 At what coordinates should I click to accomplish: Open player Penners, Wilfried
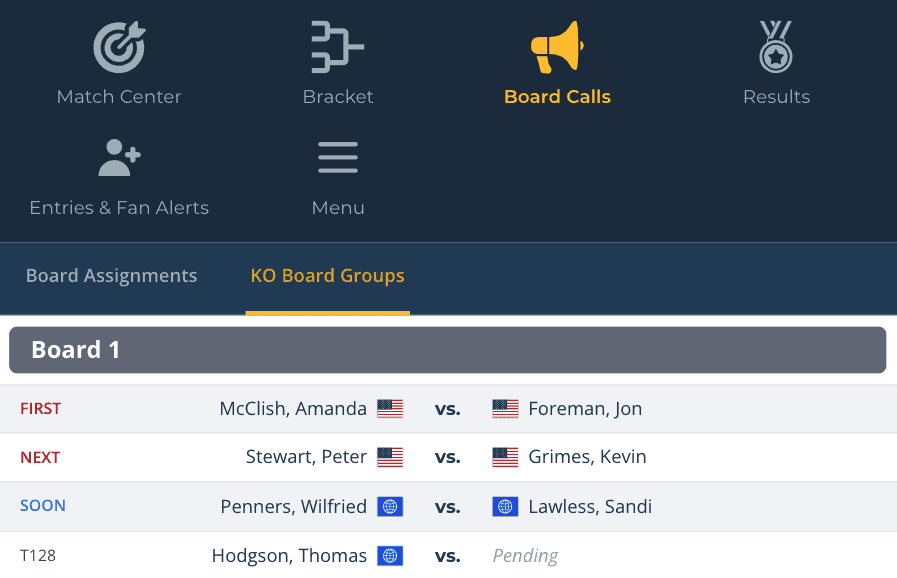[293, 506]
